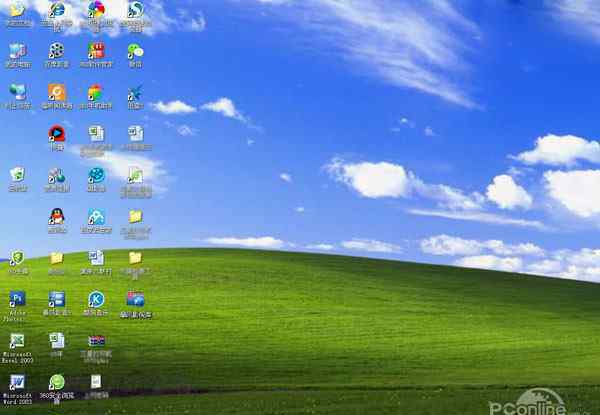The height and width of the screenshot is (415, 600).
Task: Launch the QQ penguin shortcut
Action: pos(57,216)
